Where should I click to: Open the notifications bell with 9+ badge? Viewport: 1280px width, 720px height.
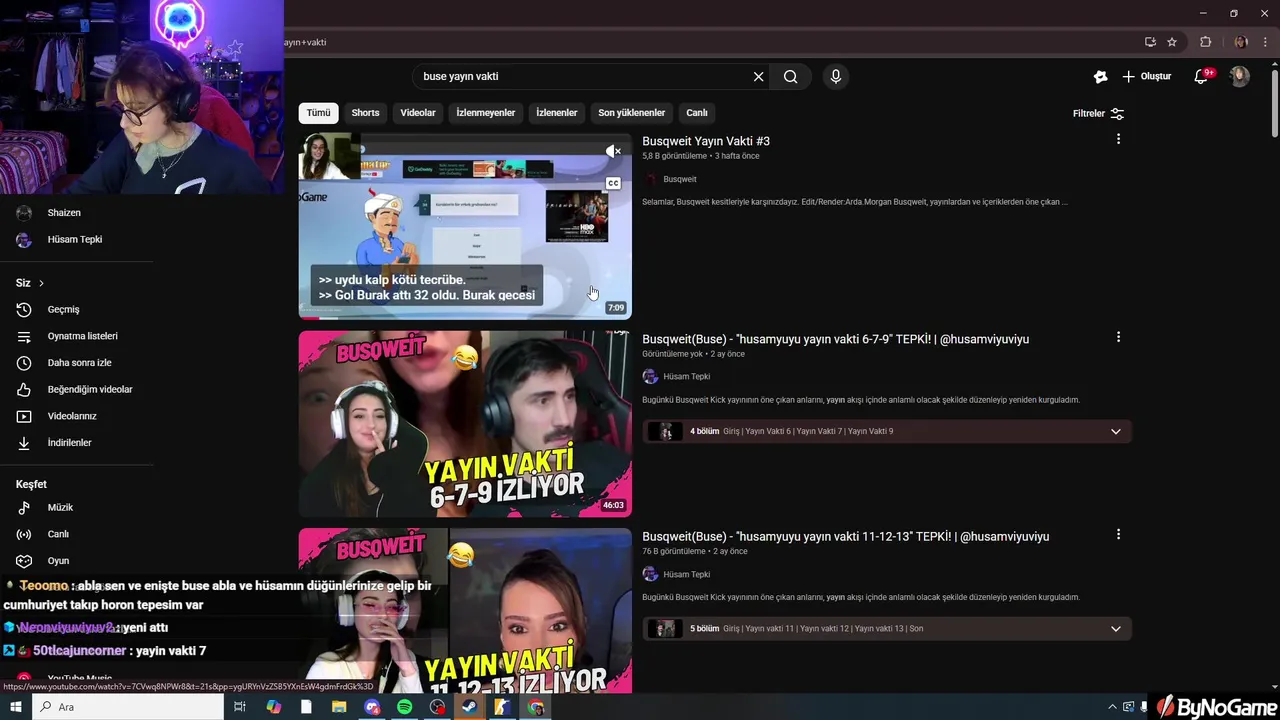(x=1203, y=77)
